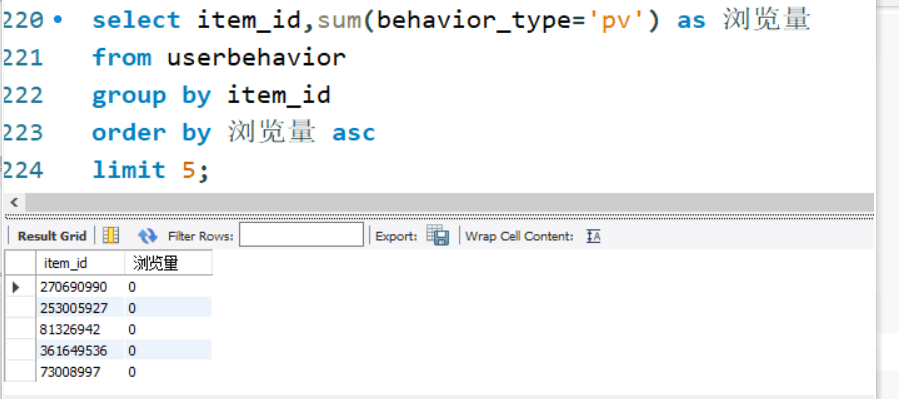Click the Export recordset save icon
Image resolution: width=899 pixels, height=399 pixels.
[437, 235]
